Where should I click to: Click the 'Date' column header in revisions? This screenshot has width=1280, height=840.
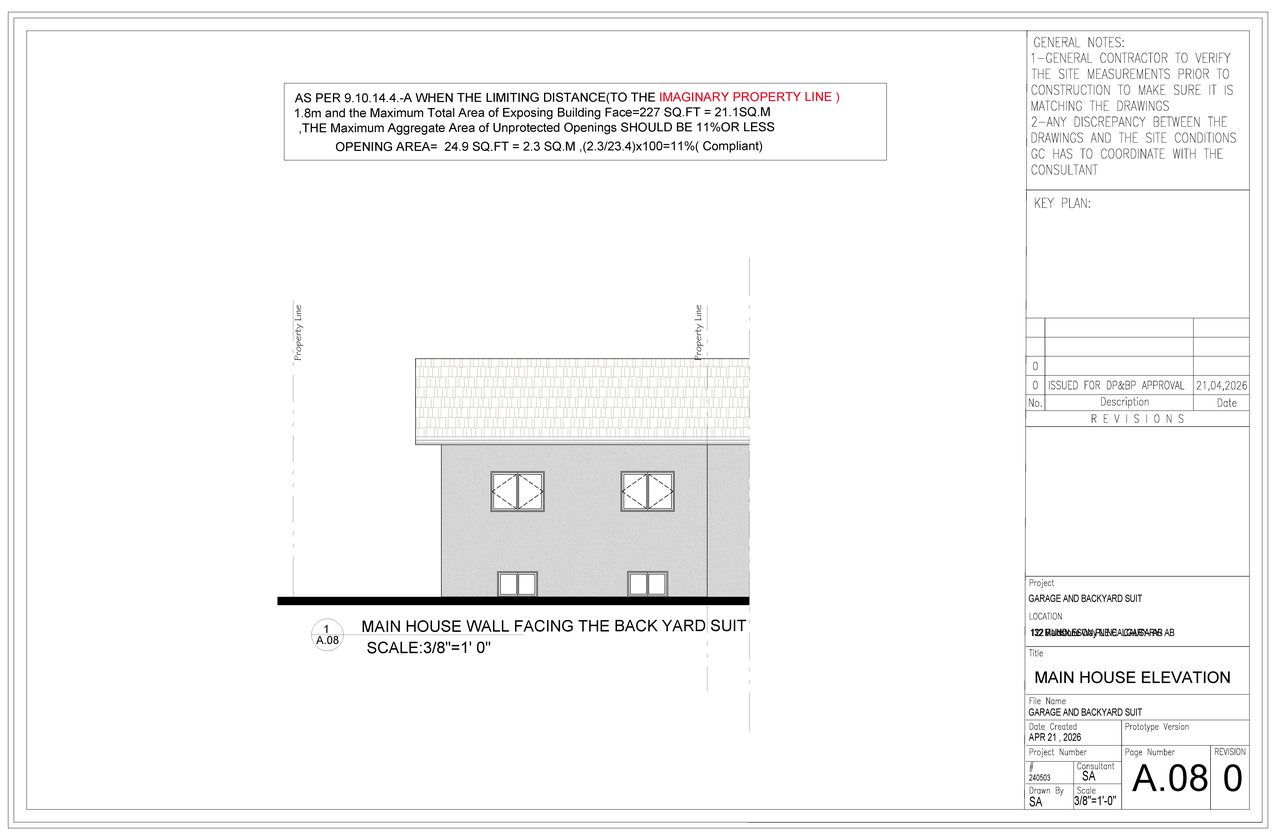click(x=1227, y=403)
